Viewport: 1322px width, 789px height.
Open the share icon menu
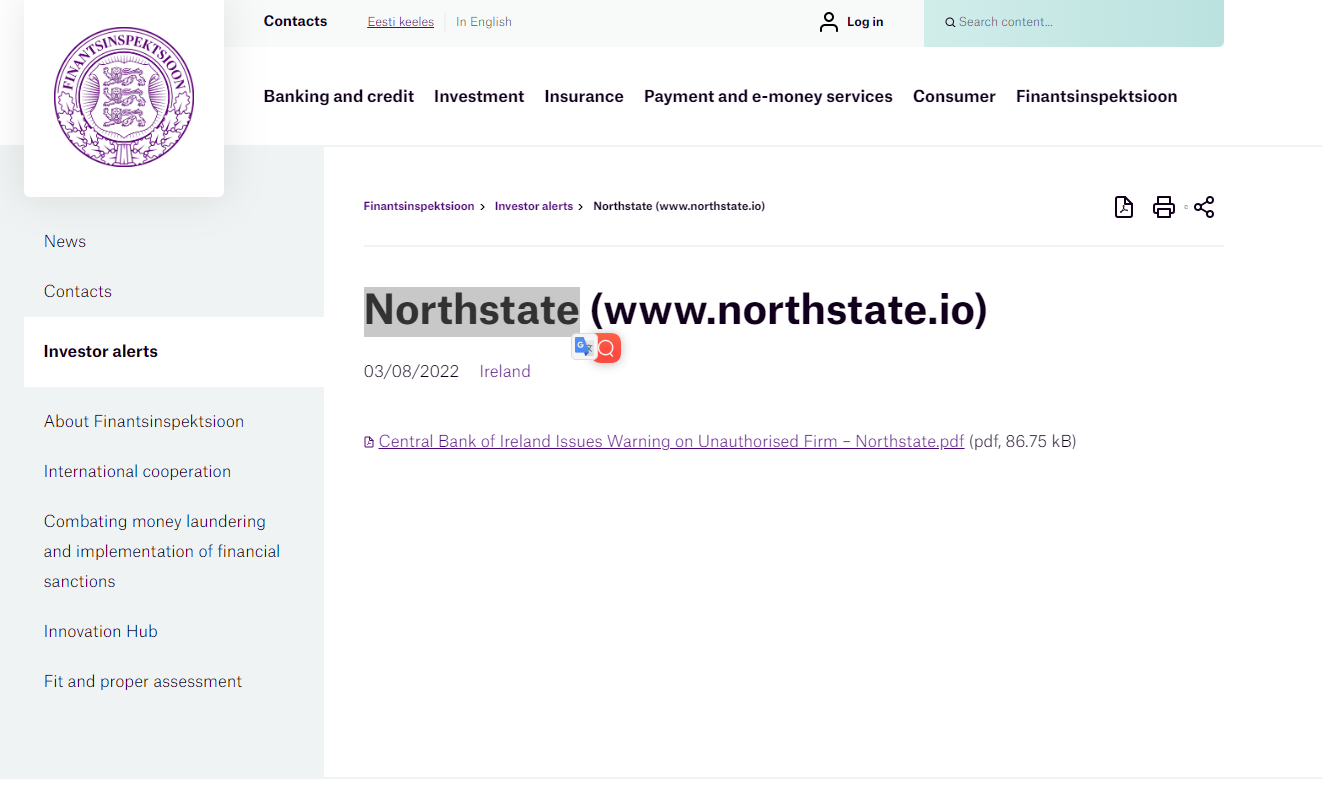(x=1204, y=207)
